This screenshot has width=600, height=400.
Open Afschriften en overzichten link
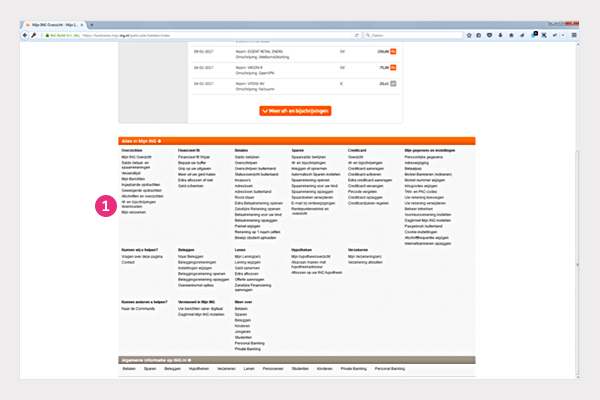pyautogui.click(x=142, y=196)
